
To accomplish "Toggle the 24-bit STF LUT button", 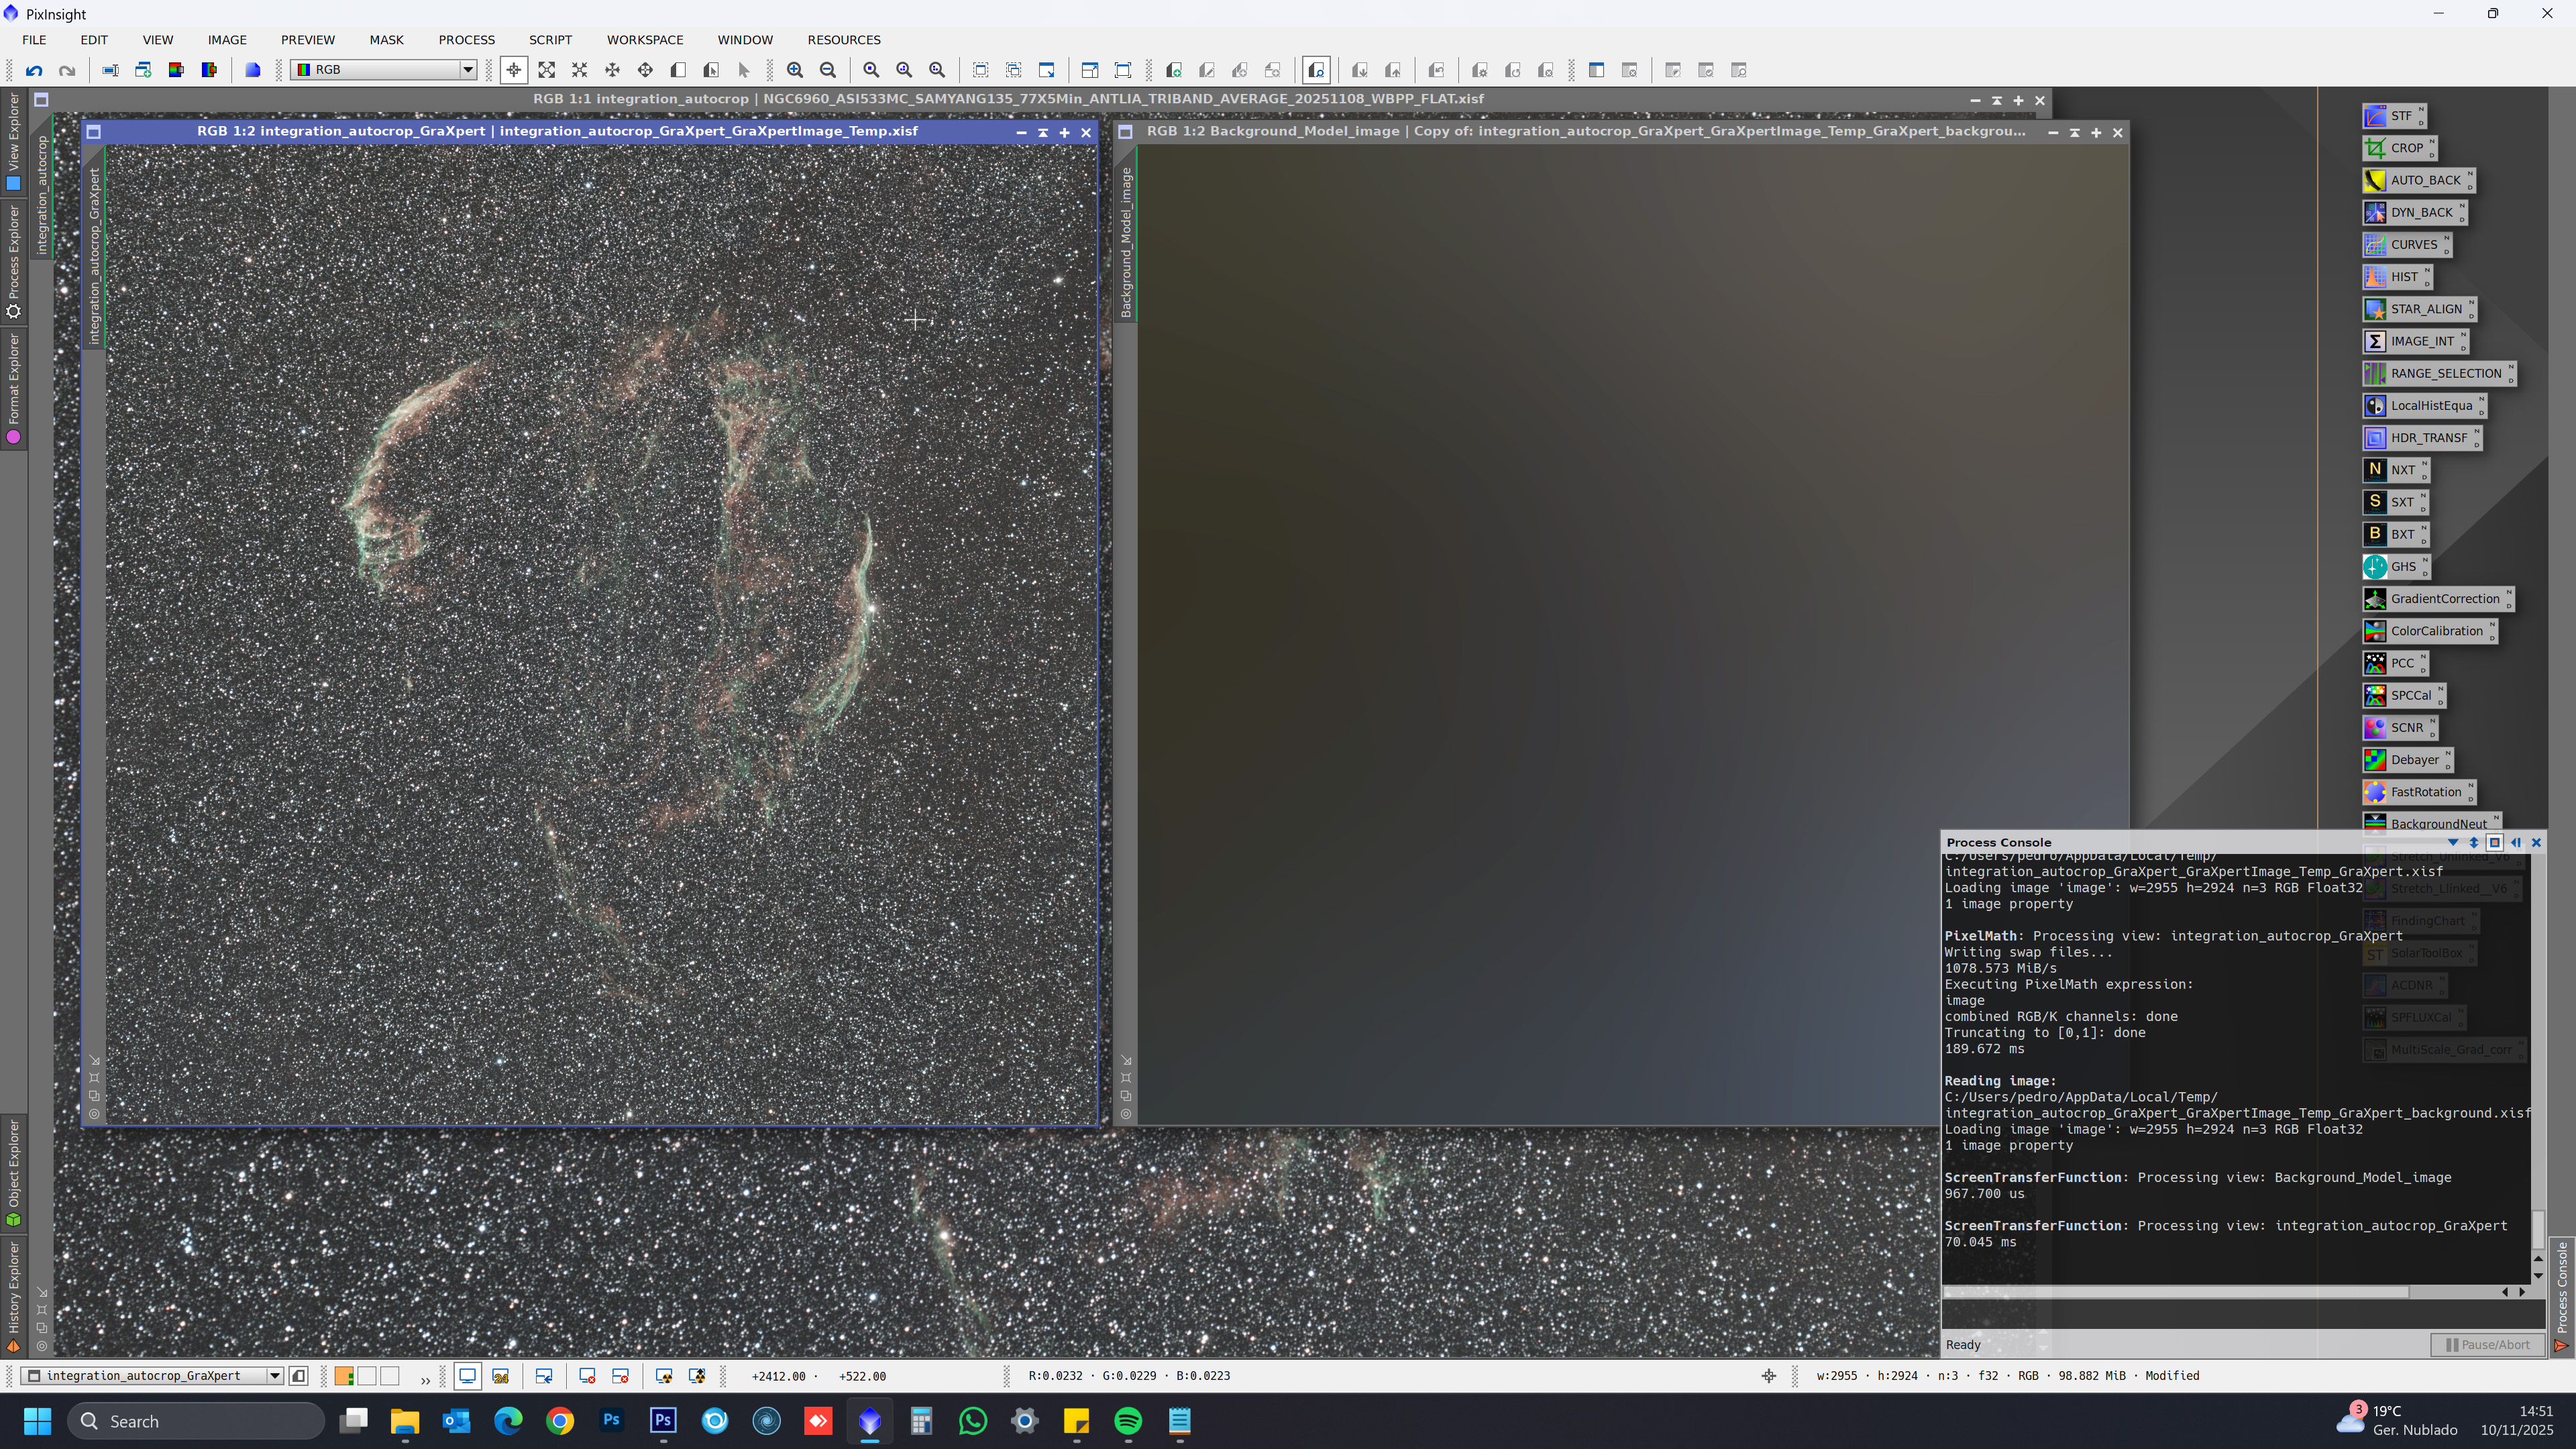I will (501, 1377).
